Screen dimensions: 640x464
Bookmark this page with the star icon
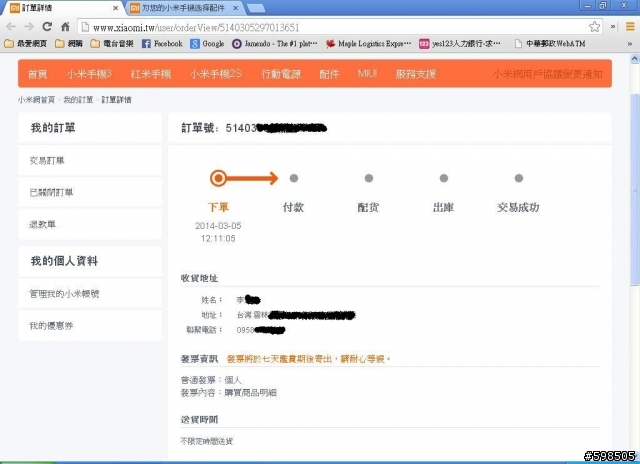(x=594, y=27)
